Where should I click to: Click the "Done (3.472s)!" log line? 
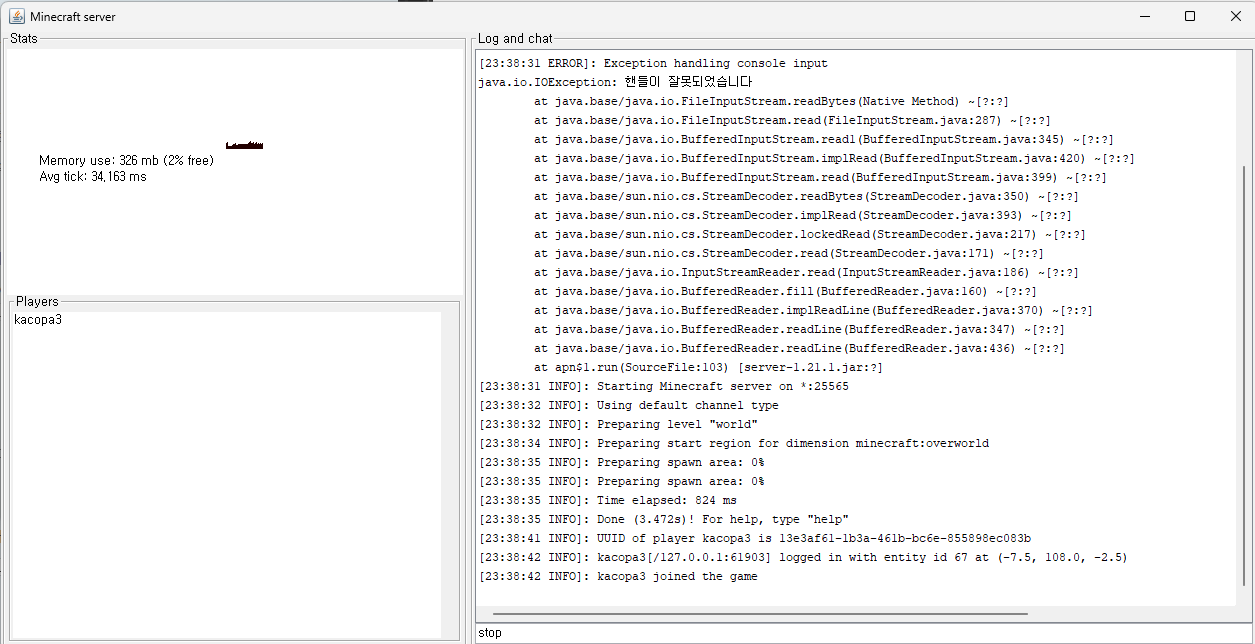pos(663,519)
